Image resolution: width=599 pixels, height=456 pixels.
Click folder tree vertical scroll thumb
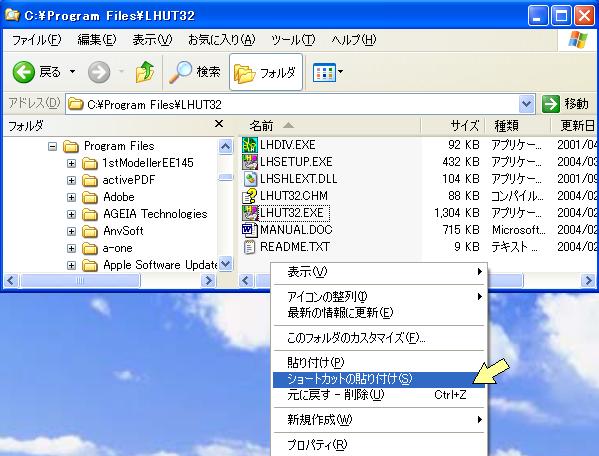point(225,177)
